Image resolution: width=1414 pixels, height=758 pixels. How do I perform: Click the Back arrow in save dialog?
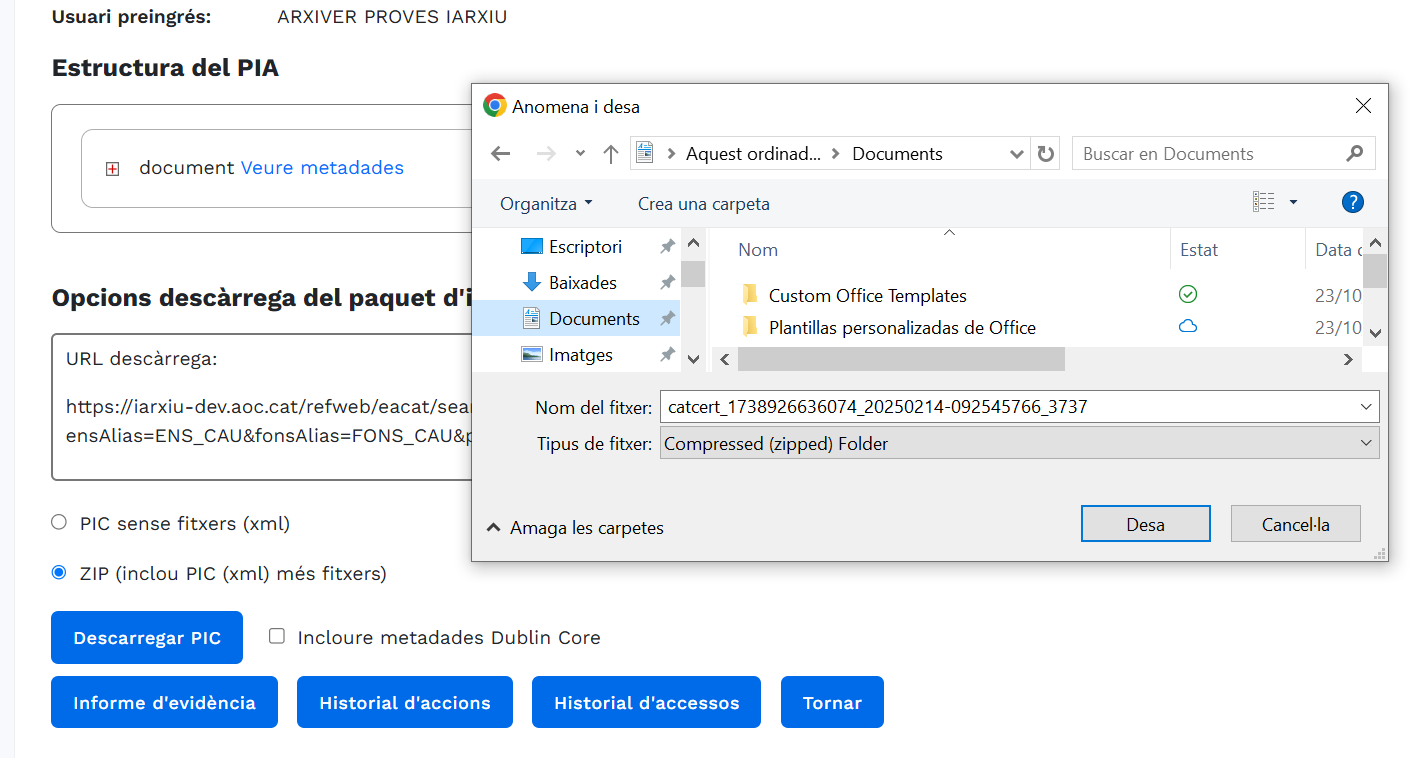point(500,154)
